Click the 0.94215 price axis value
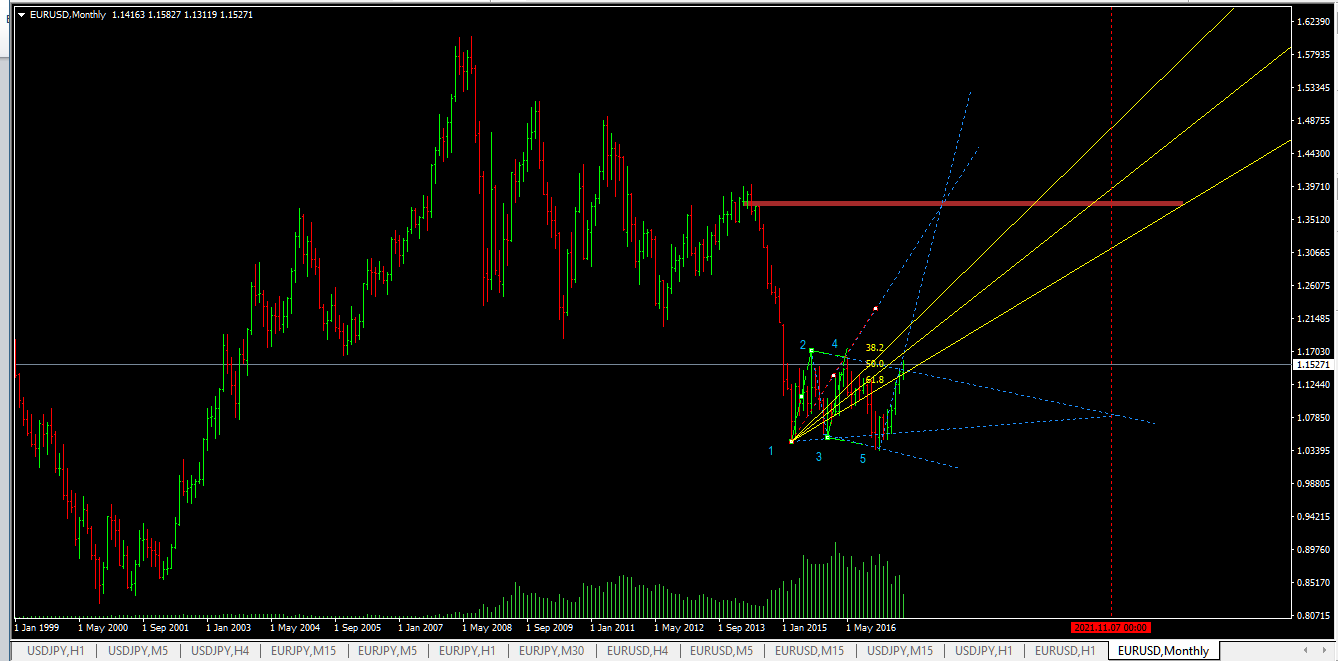This screenshot has height=661, width=1338. [1314, 517]
